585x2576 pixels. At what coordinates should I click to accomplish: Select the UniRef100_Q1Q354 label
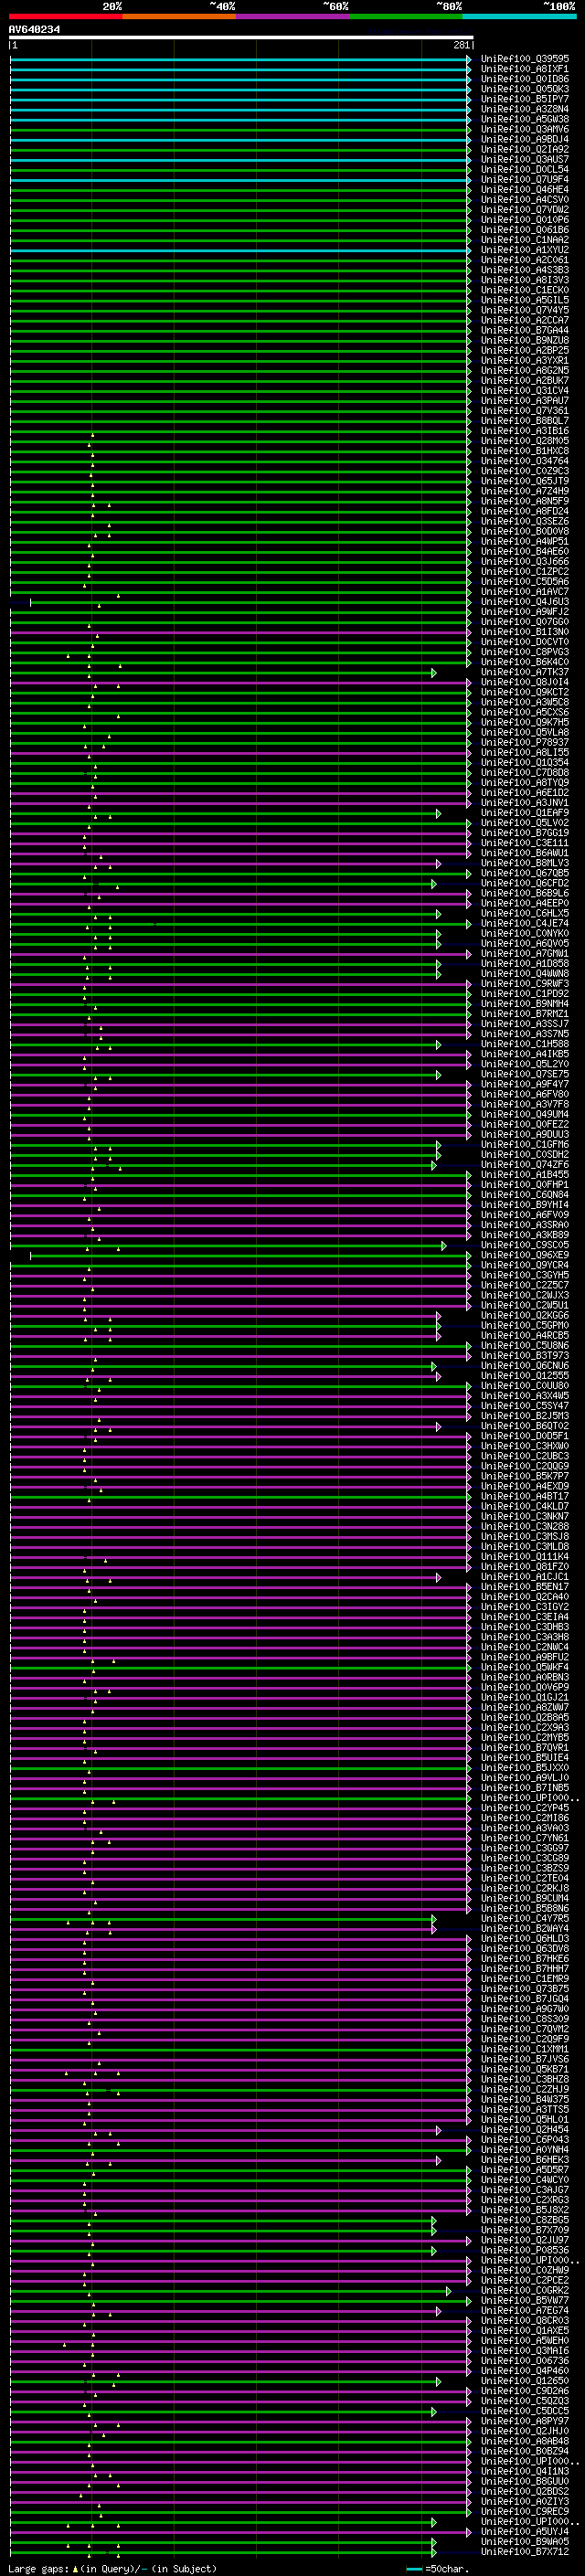click(x=524, y=762)
